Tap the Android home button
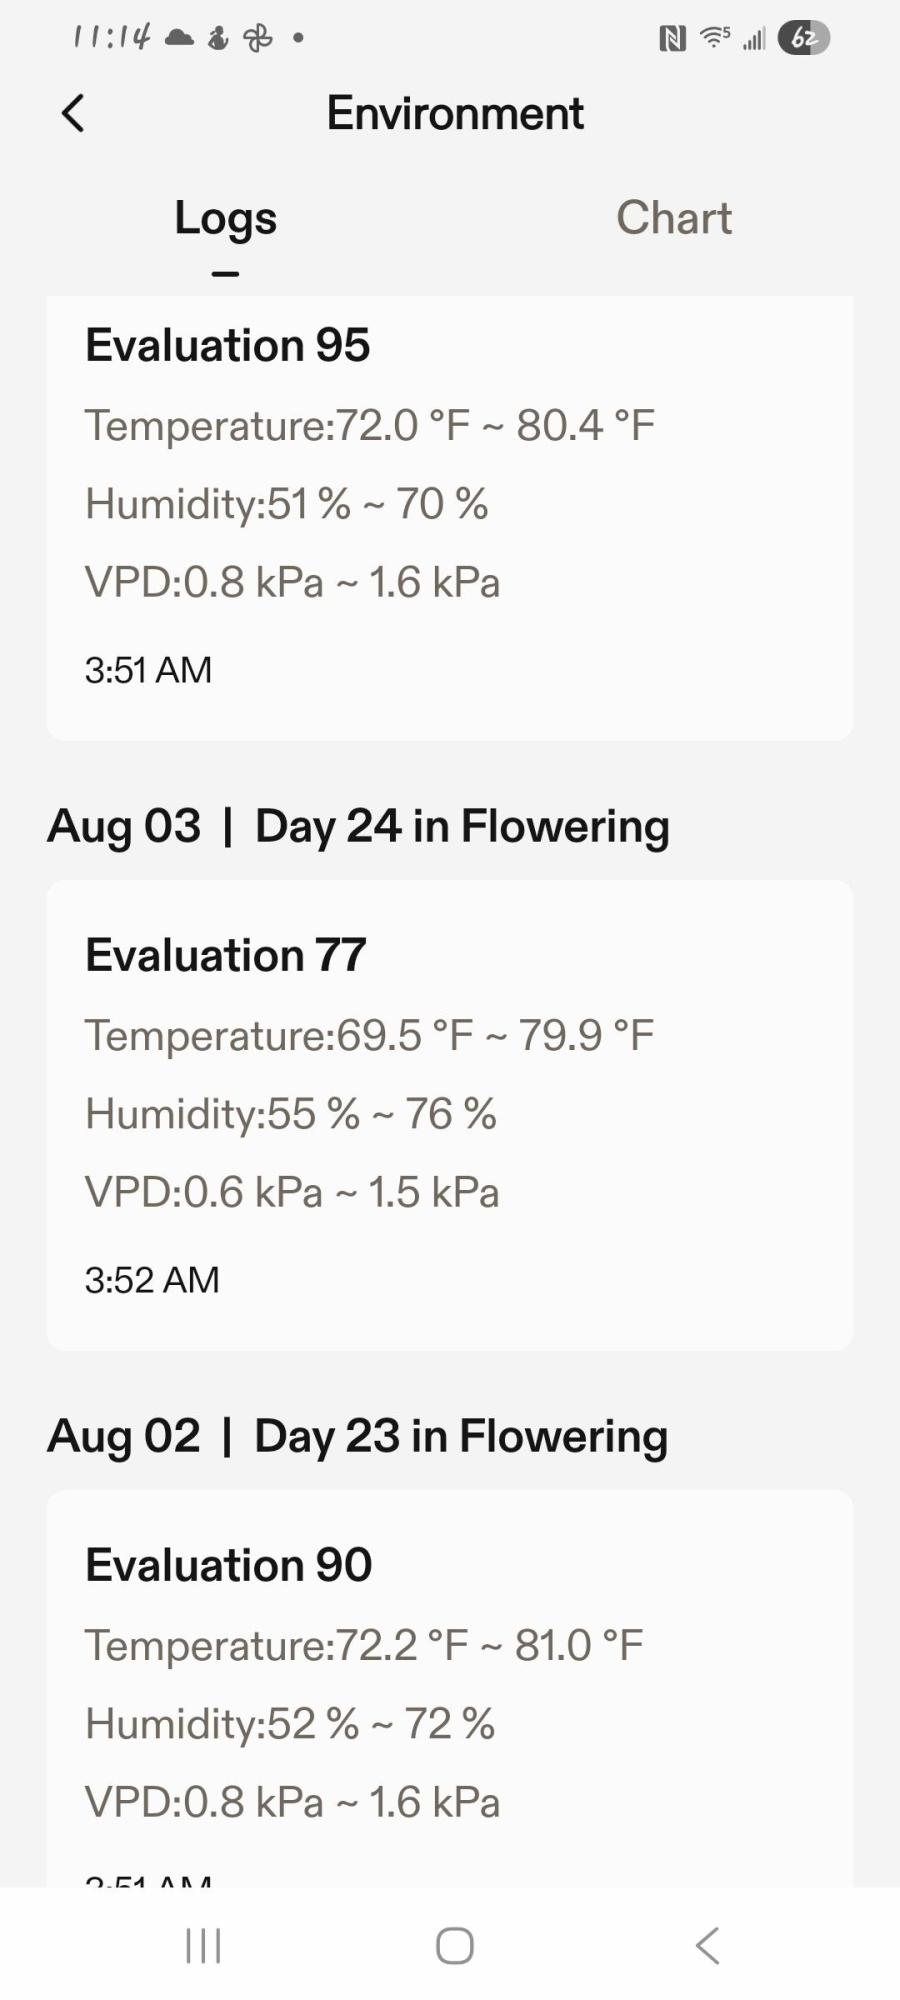 (454, 1946)
